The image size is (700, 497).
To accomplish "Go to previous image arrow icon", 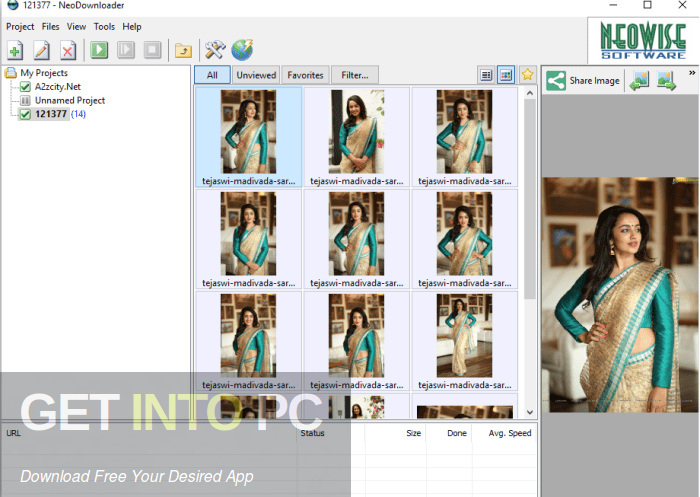I will (x=639, y=81).
